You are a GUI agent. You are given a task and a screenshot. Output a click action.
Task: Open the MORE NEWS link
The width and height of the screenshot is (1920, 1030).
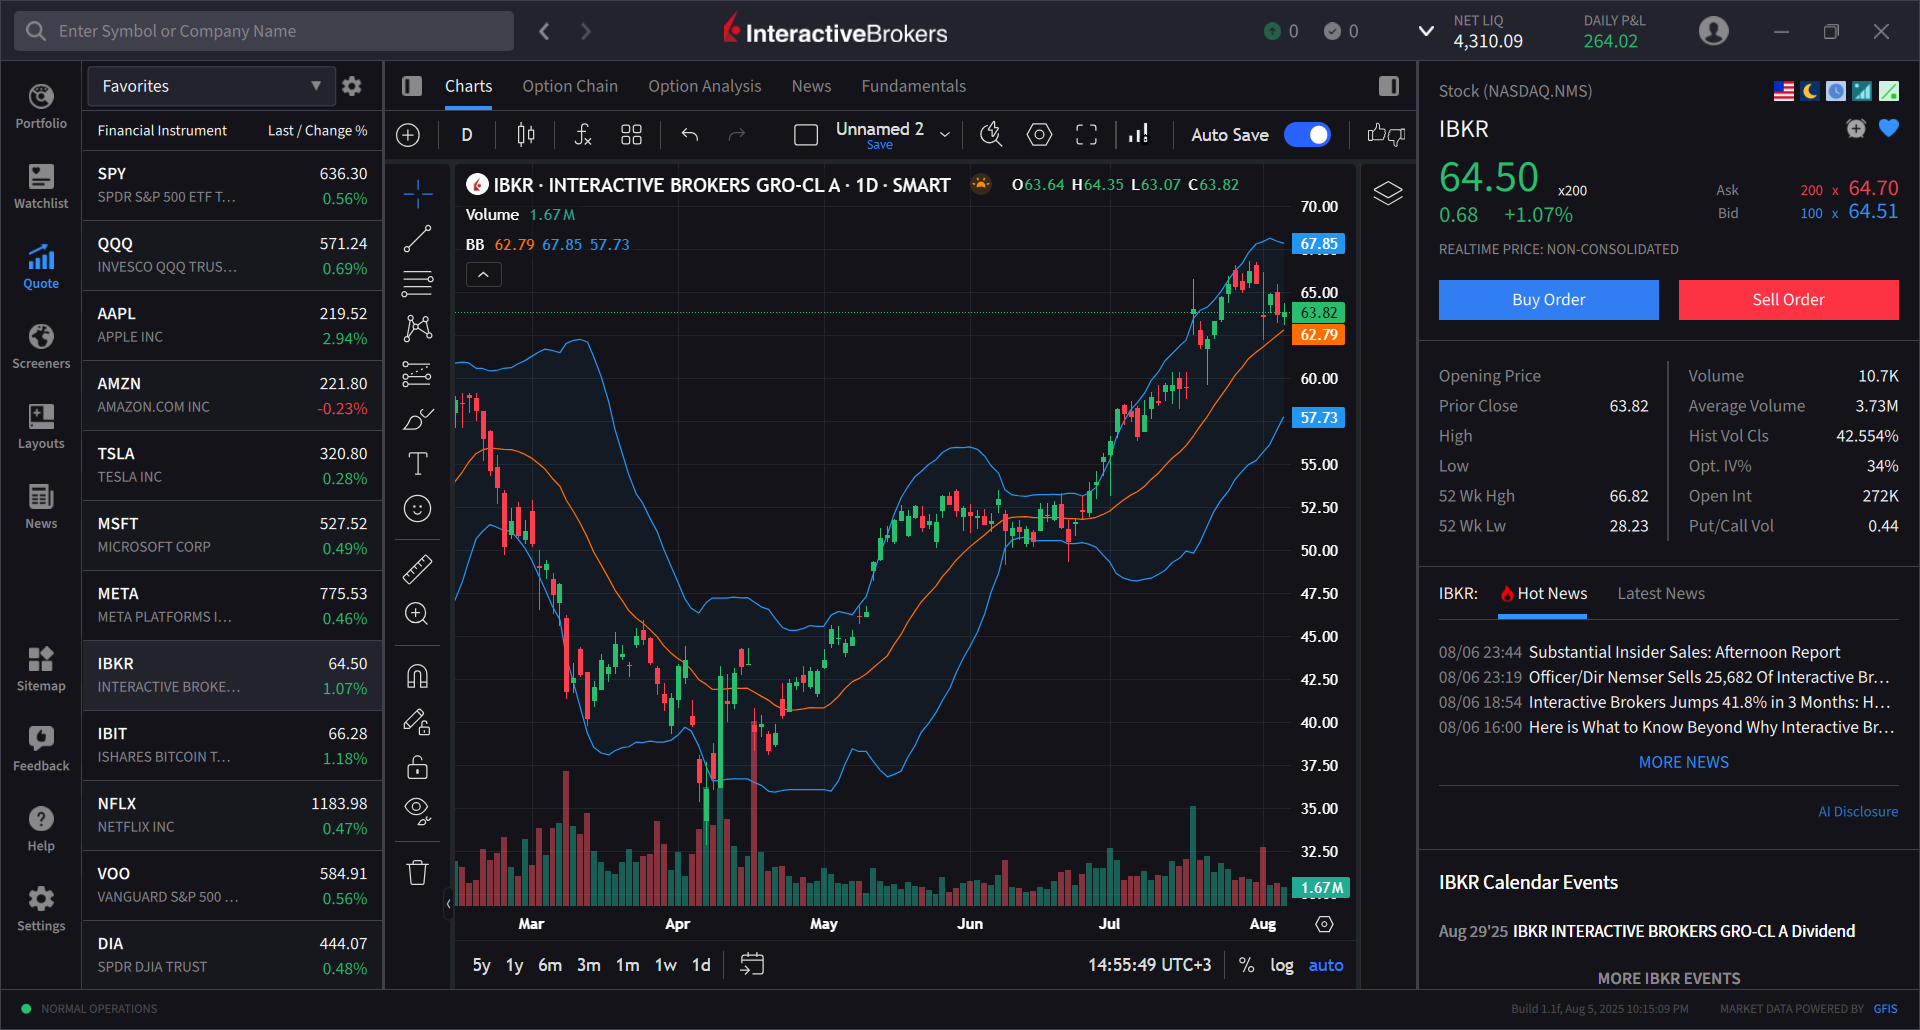click(1684, 762)
